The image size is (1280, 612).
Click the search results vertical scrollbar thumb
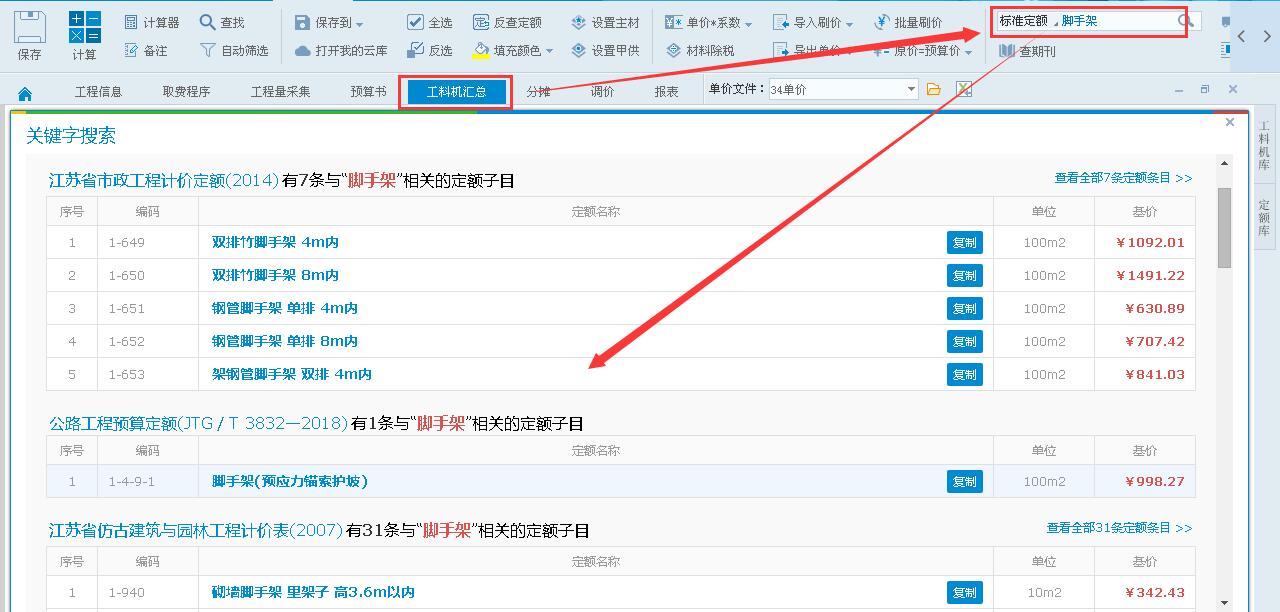click(x=1224, y=227)
